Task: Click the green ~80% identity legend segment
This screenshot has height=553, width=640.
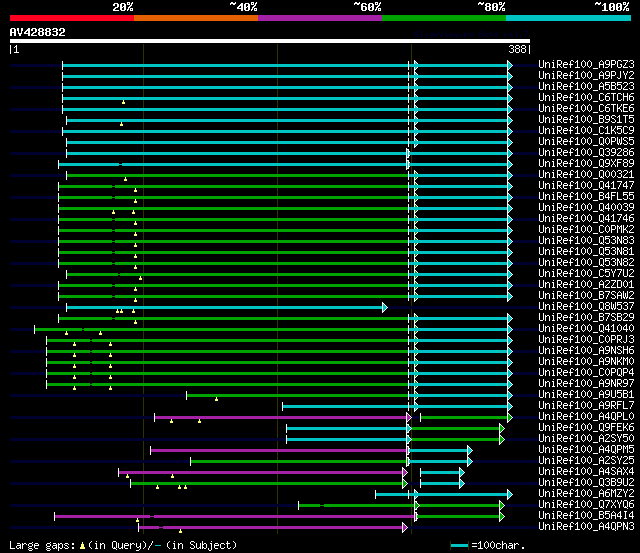Action: pyautogui.click(x=444, y=18)
